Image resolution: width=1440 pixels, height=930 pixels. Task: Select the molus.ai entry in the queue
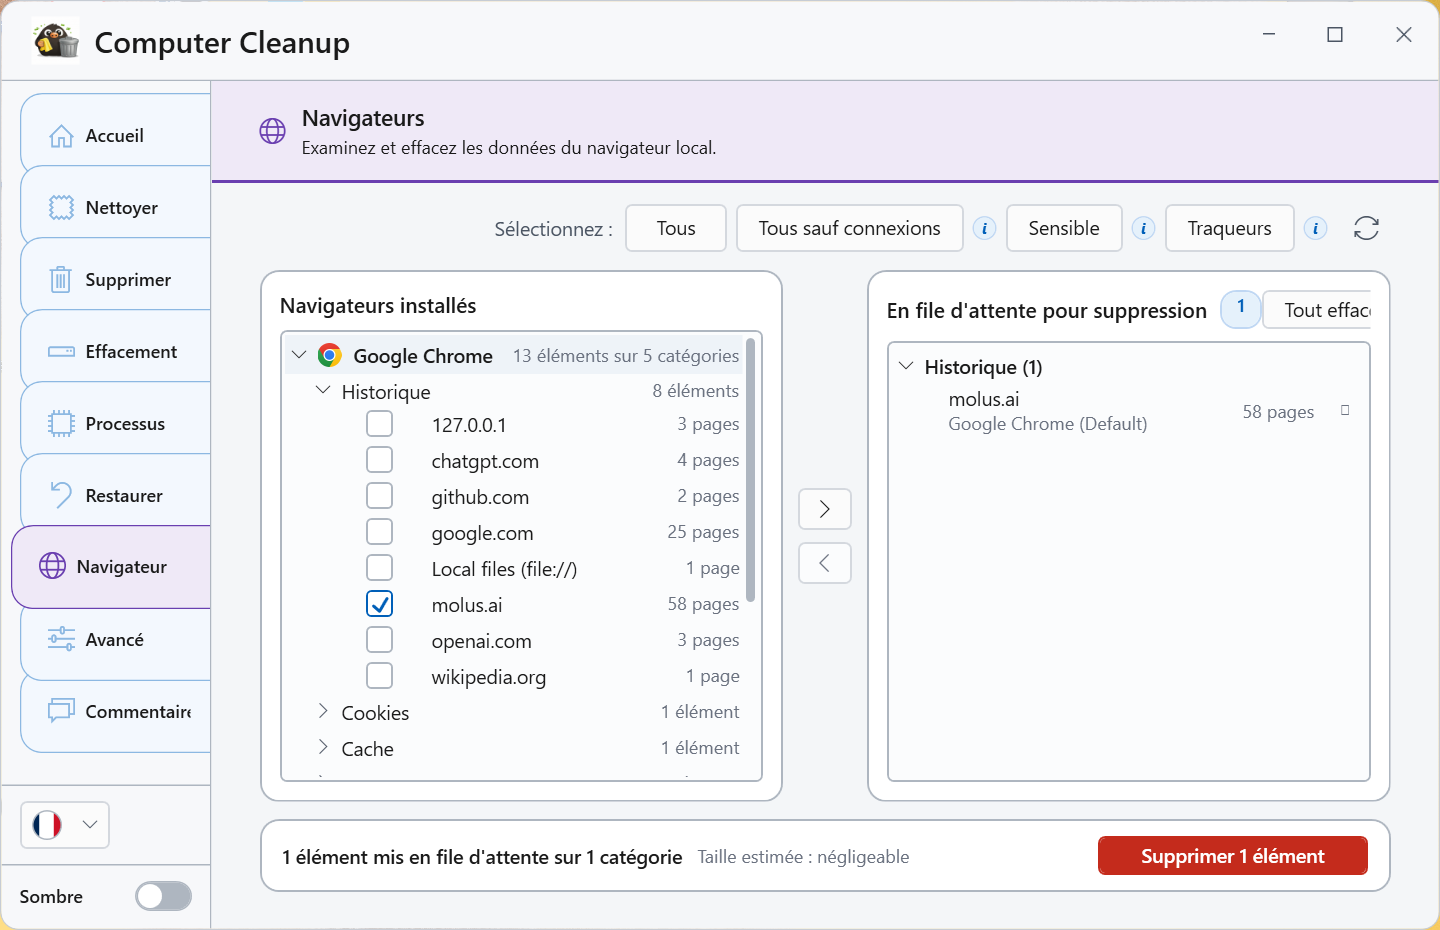click(1128, 411)
